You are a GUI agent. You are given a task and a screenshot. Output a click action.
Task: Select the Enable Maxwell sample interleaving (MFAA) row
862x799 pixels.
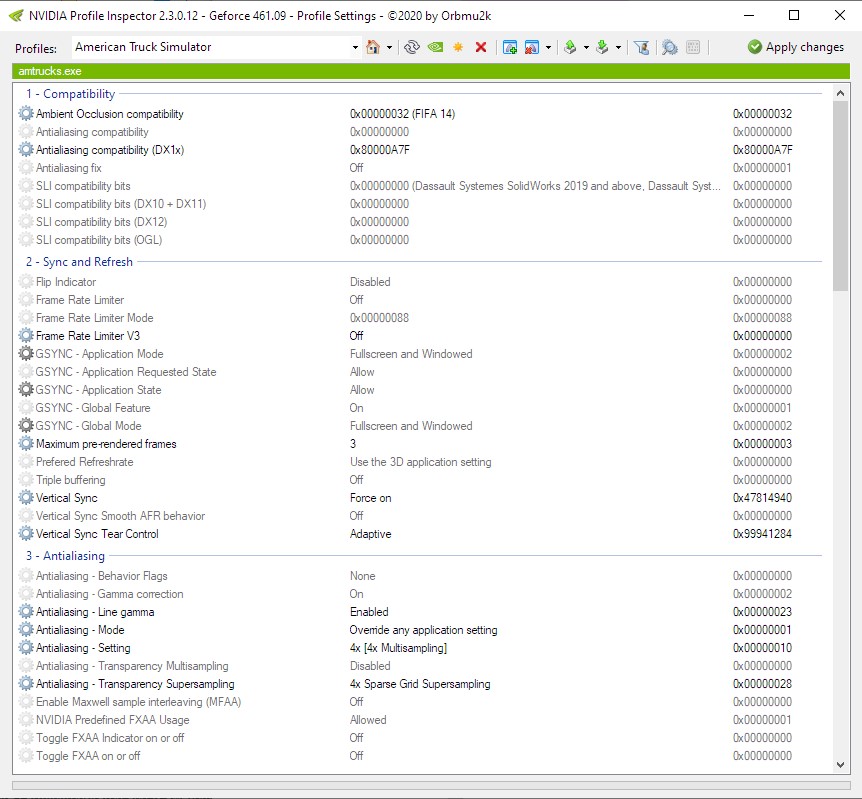coord(418,702)
